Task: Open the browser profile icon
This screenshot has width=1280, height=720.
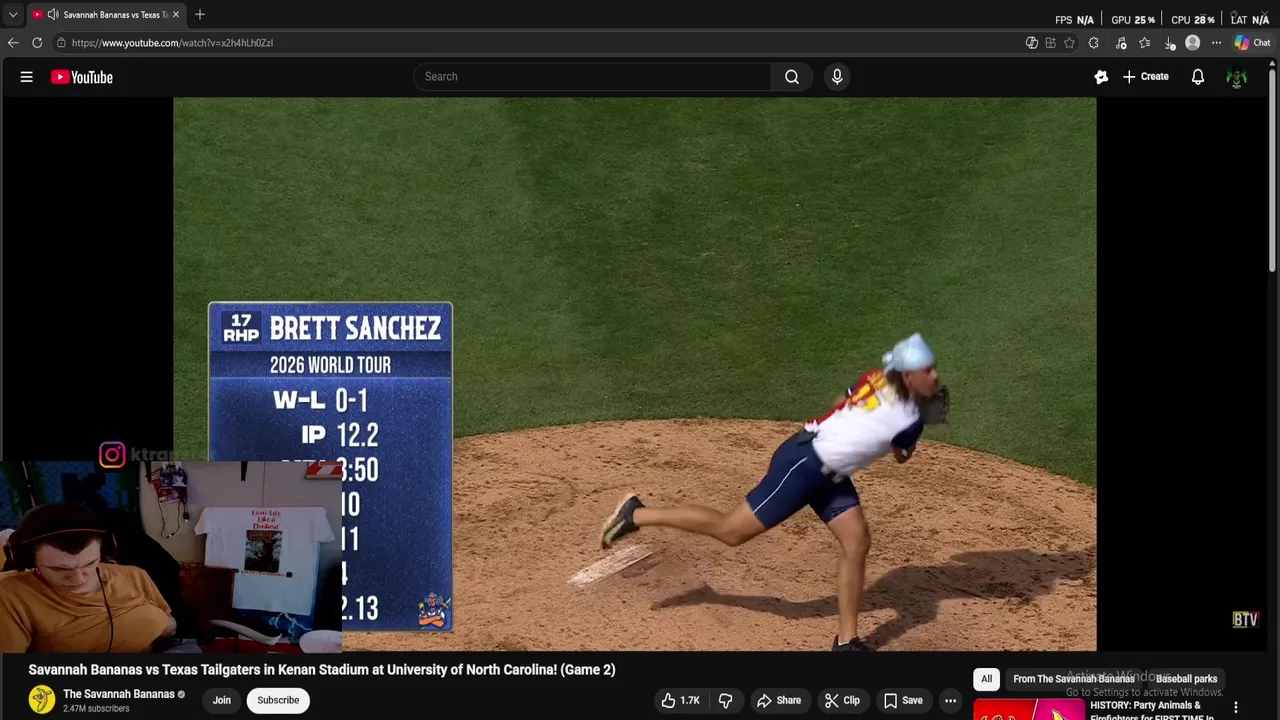Action: [1192, 43]
